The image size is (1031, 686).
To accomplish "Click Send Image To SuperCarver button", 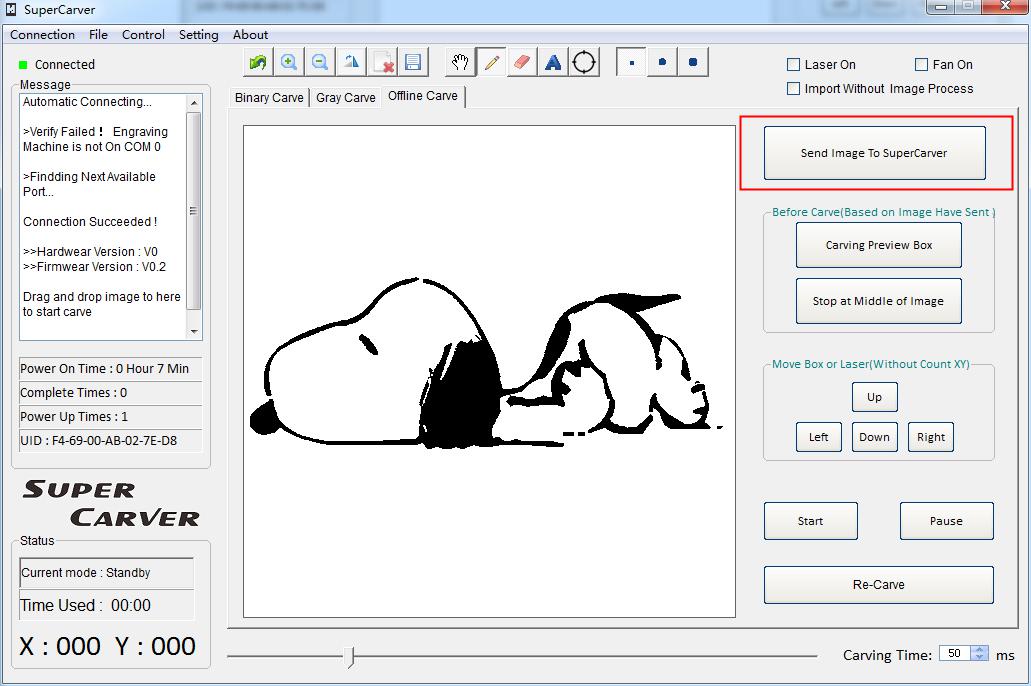I will click(874, 153).
